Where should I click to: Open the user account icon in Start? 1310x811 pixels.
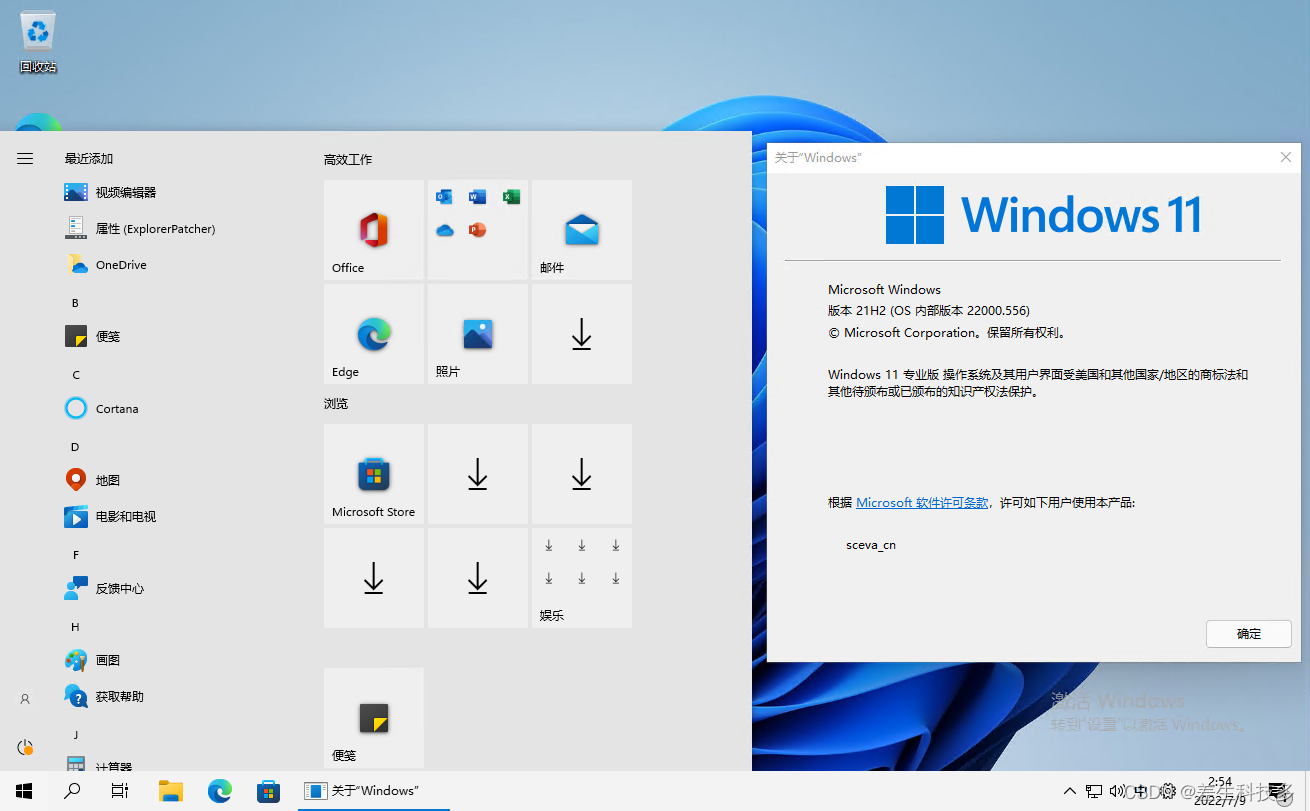coord(25,699)
